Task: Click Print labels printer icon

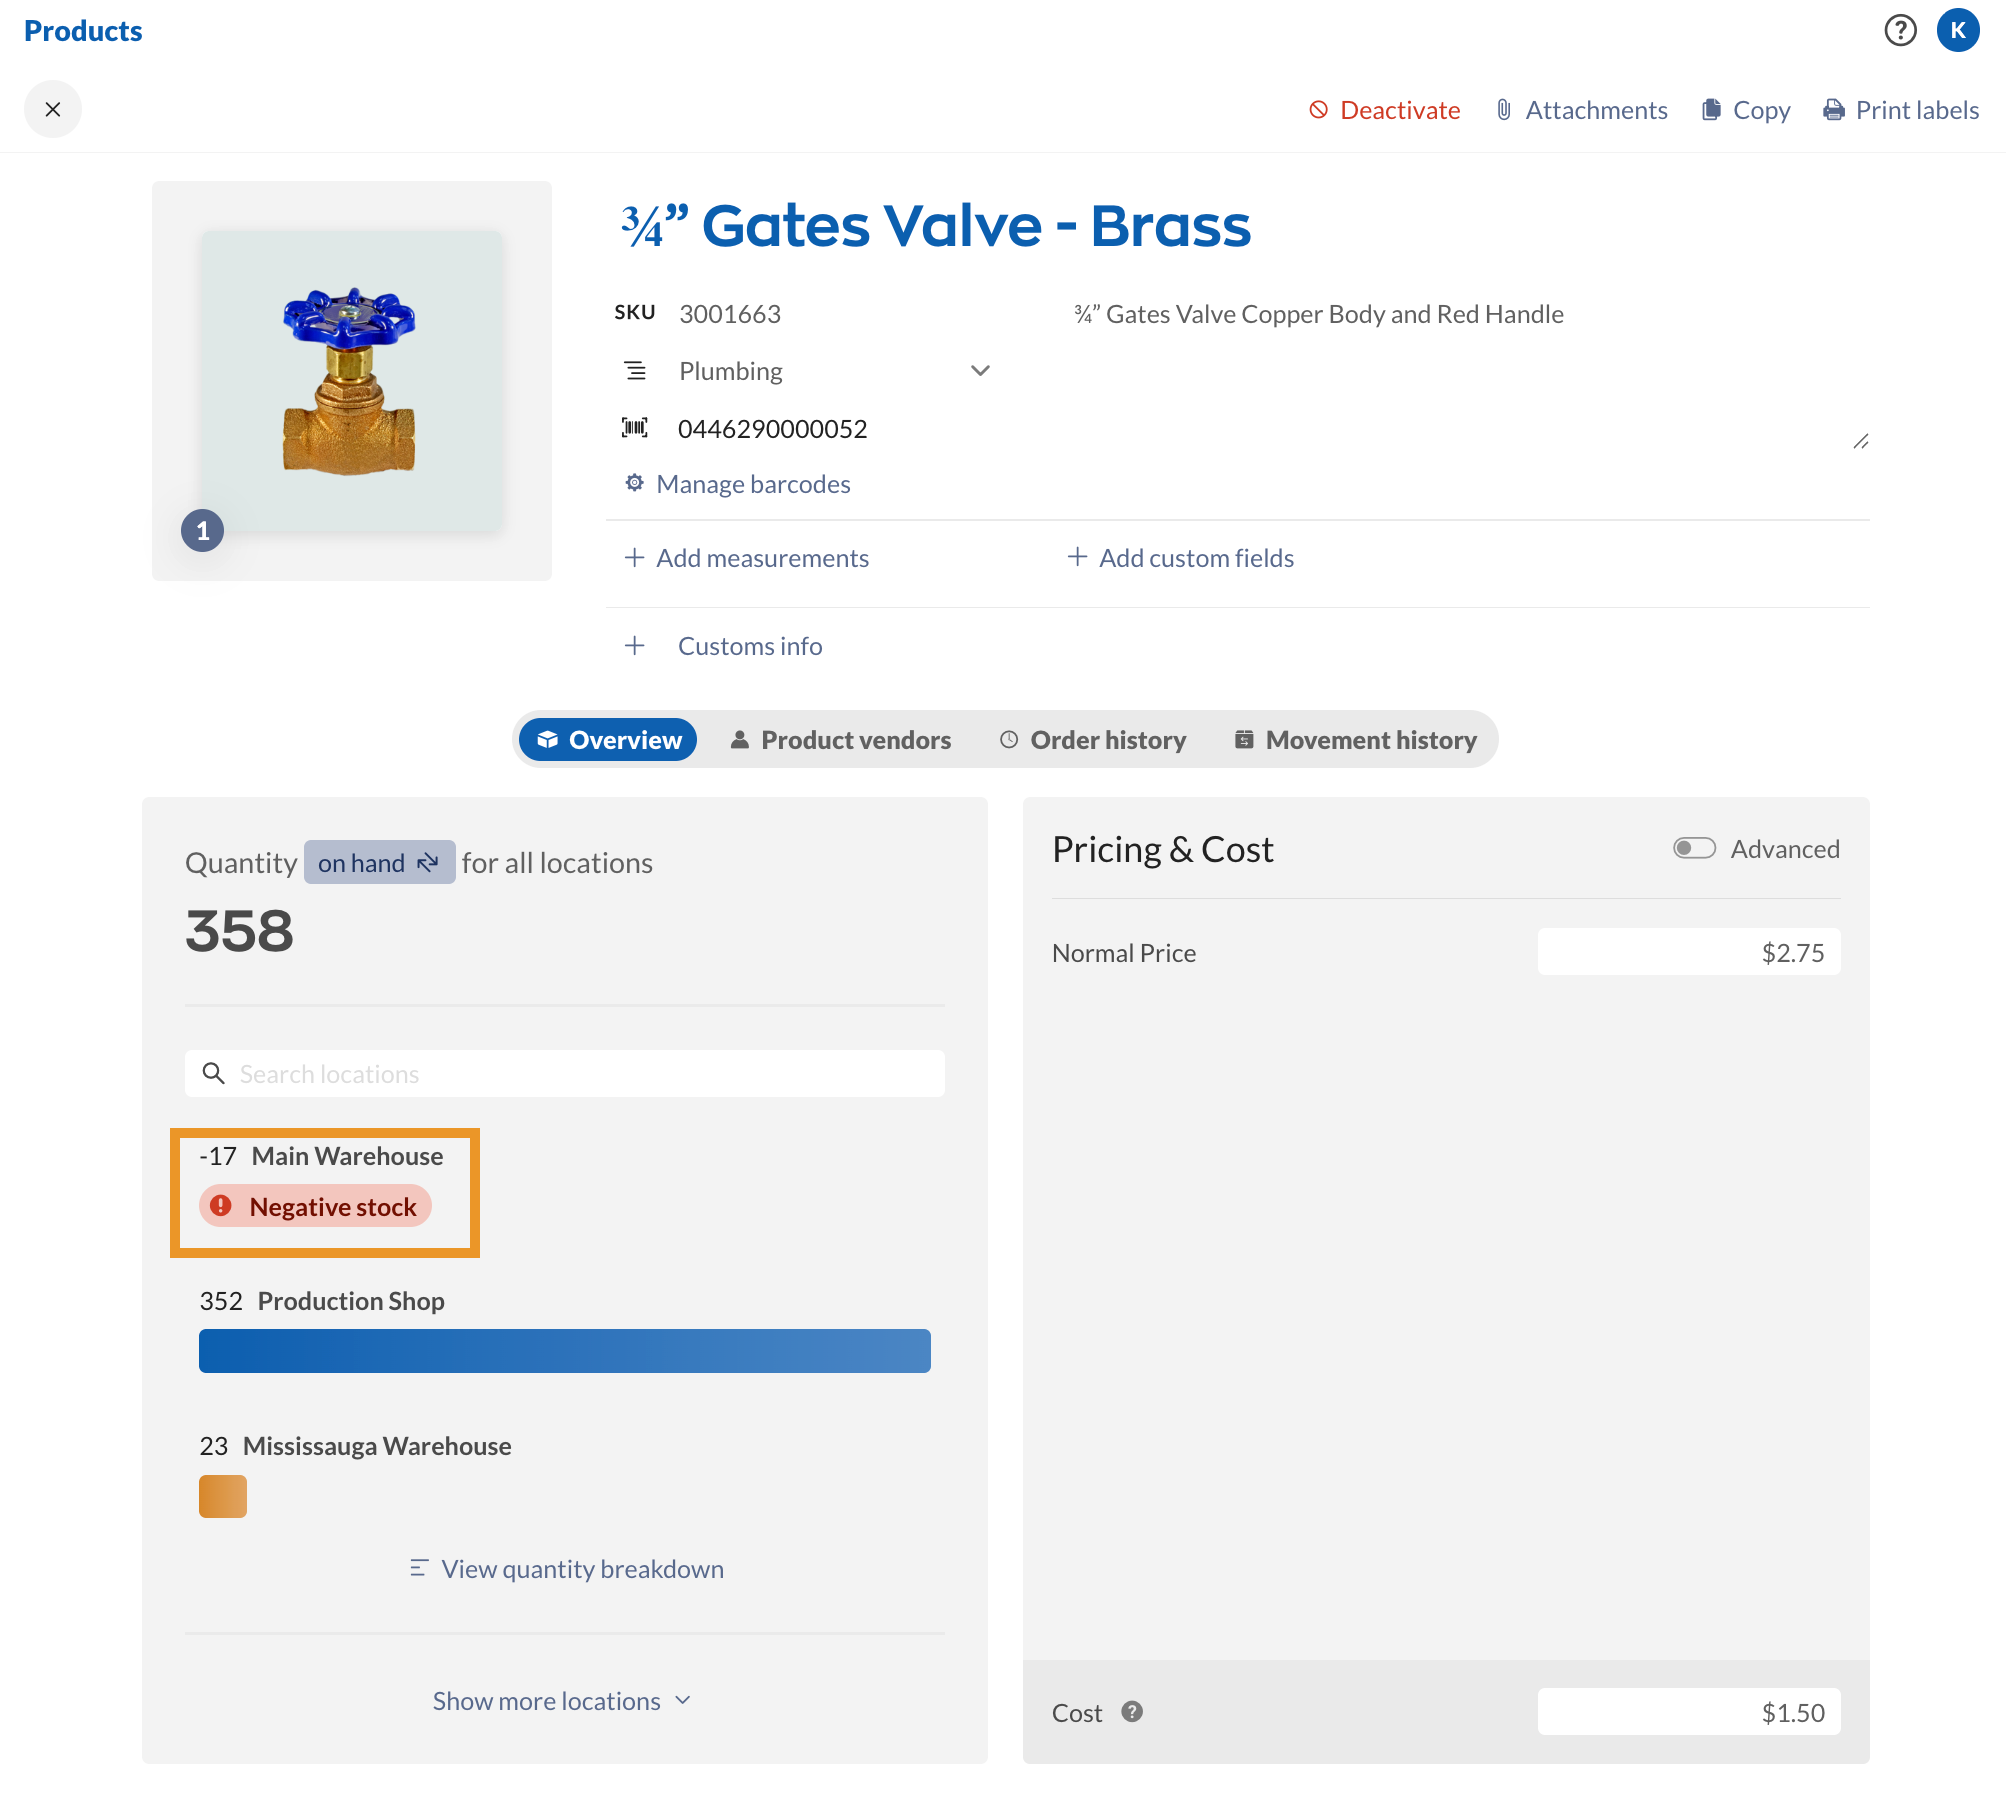Action: click(1834, 110)
